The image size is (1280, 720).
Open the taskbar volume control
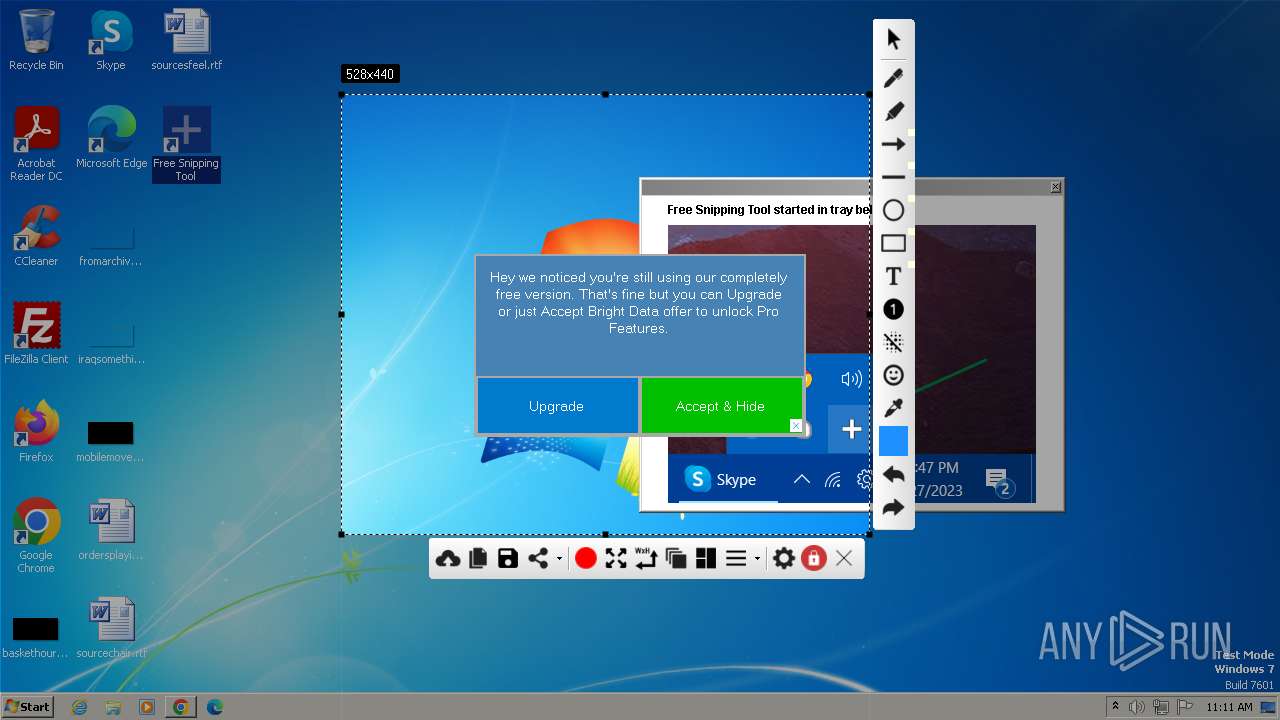1137,707
